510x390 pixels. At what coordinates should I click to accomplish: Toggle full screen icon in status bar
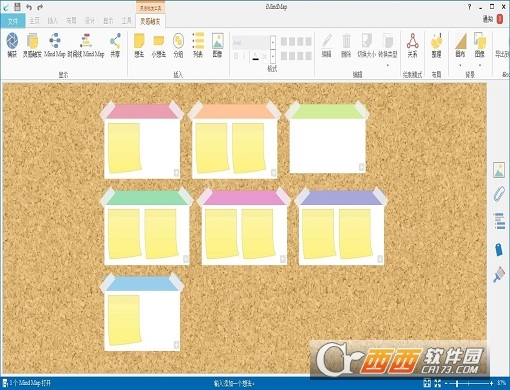click(438, 383)
